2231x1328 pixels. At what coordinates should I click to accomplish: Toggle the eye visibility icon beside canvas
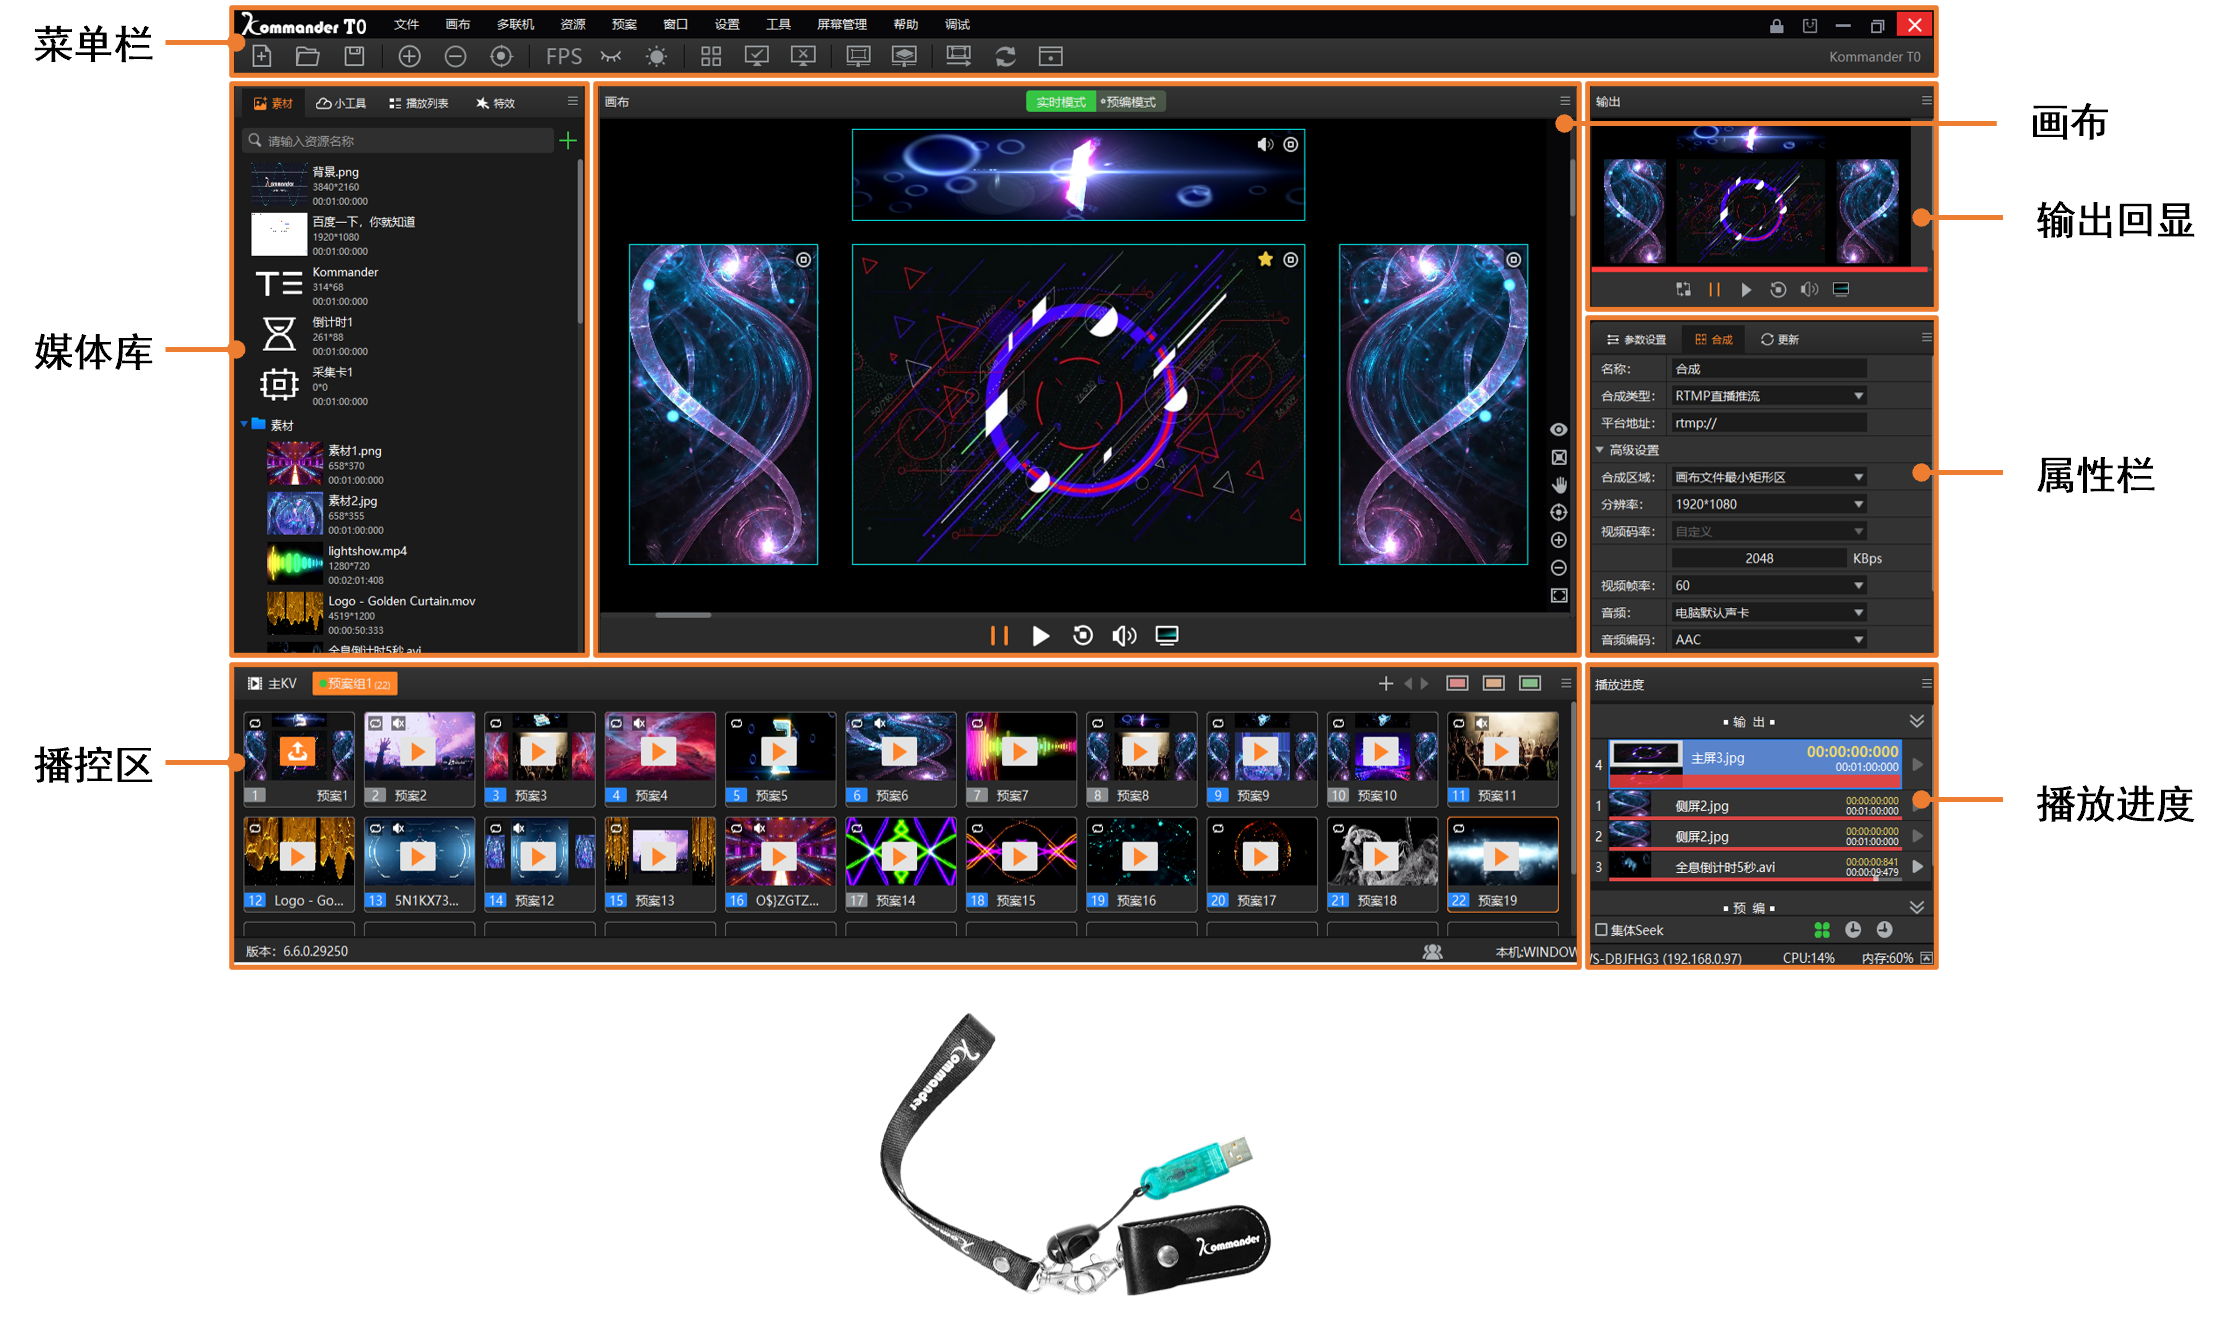[x=1558, y=430]
